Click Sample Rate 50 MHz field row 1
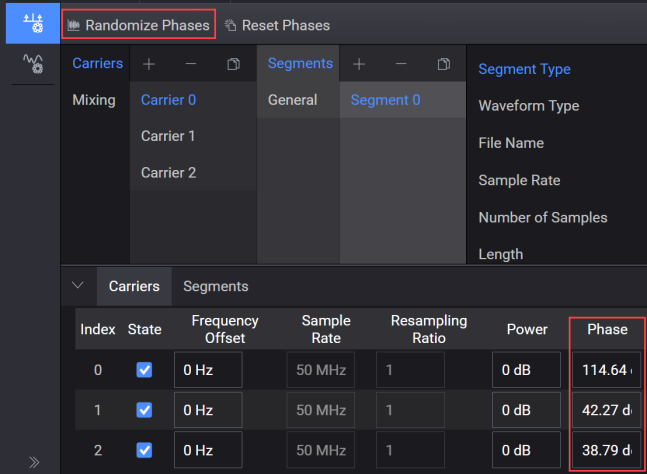This screenshot has height=474, width=647. 321,410
